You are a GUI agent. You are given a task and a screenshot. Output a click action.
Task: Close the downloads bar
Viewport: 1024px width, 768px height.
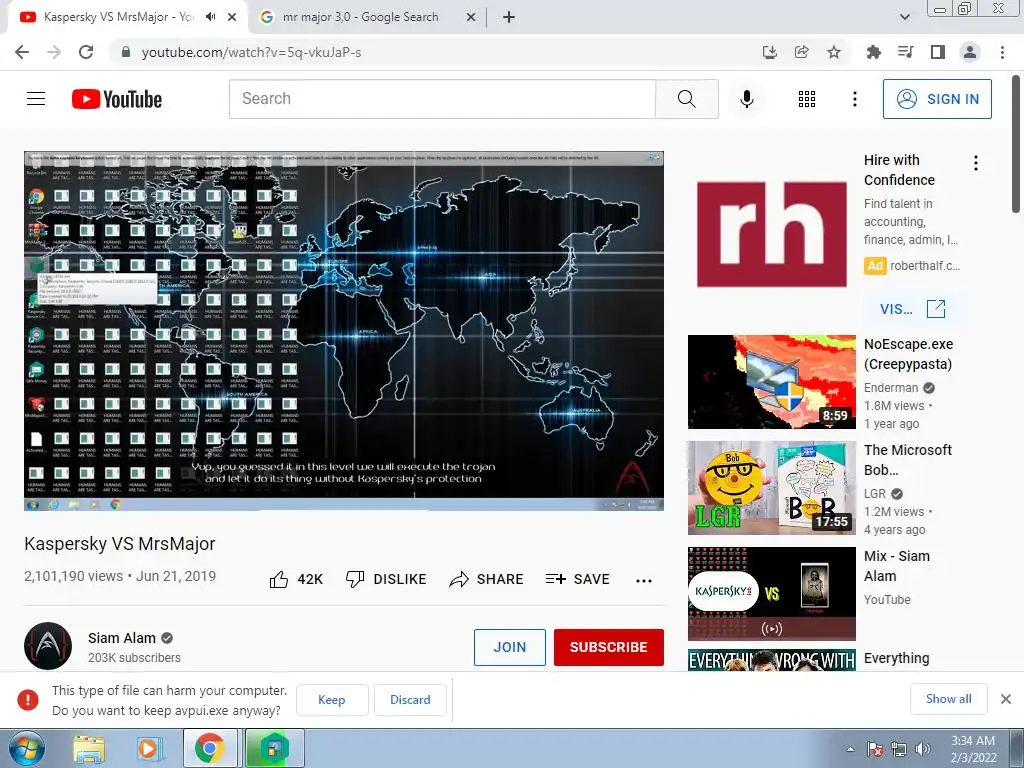coord(1006,699)
